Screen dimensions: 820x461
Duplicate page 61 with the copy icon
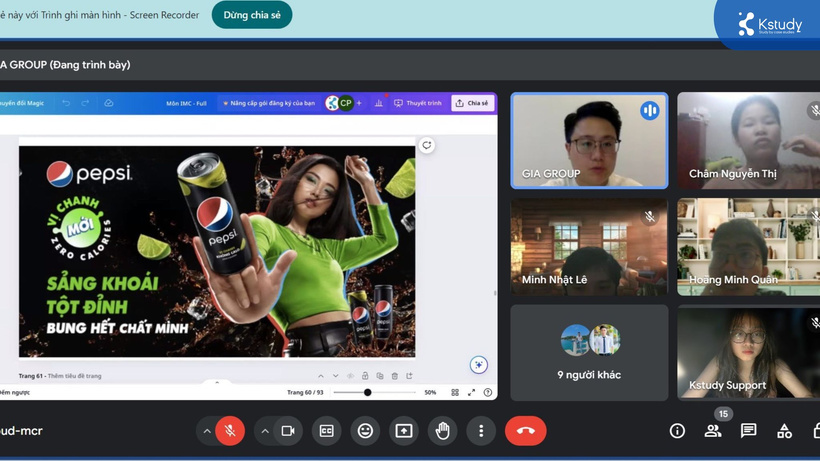coord(380,376)
